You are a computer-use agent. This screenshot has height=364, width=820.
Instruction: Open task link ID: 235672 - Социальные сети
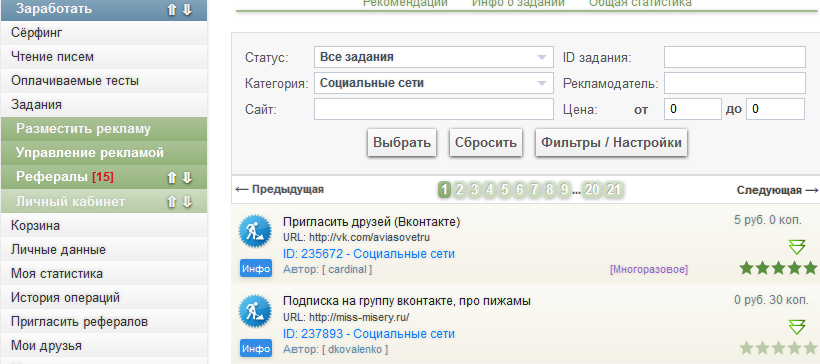point(369,254)
